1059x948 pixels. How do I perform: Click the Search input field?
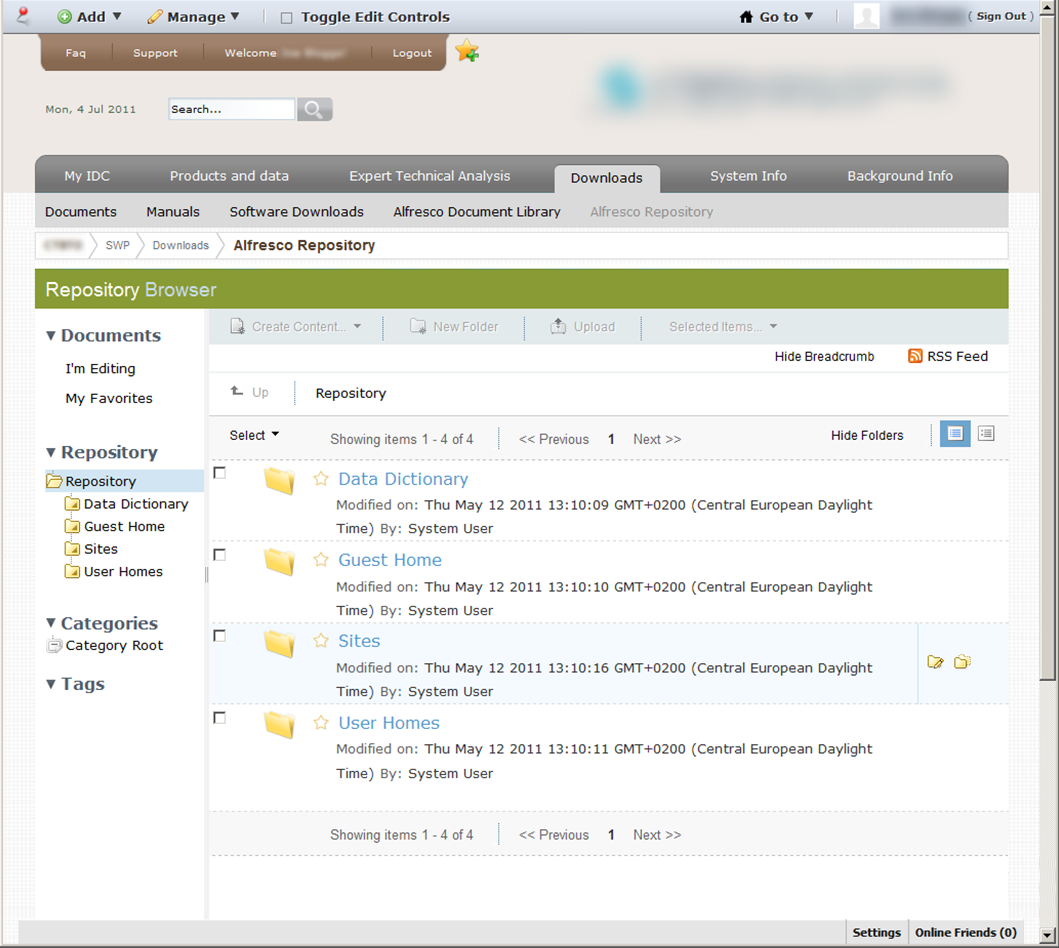coord(232,109)
